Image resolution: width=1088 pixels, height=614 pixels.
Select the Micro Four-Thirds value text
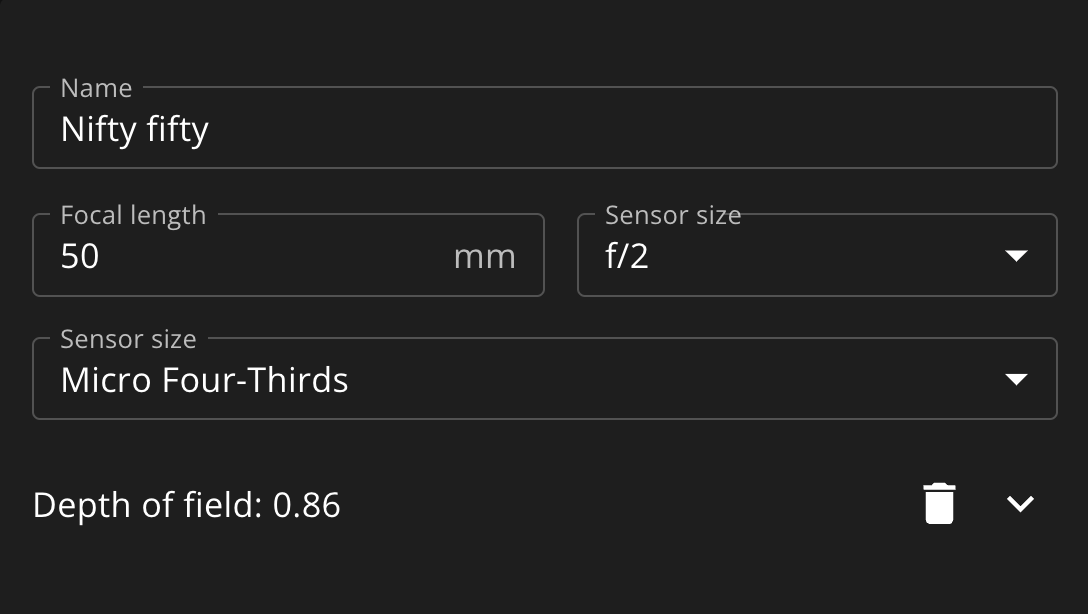[x=204, y=380]
